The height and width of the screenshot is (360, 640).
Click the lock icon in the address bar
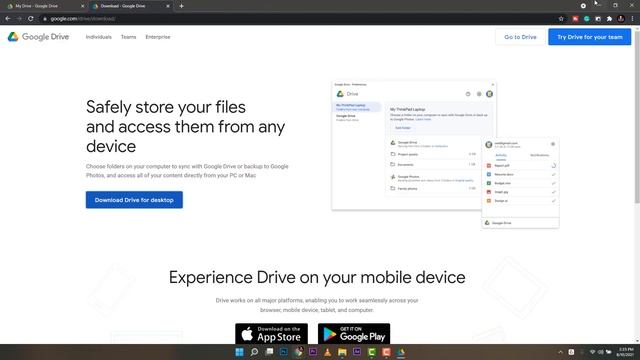click(x=45, y=18)
